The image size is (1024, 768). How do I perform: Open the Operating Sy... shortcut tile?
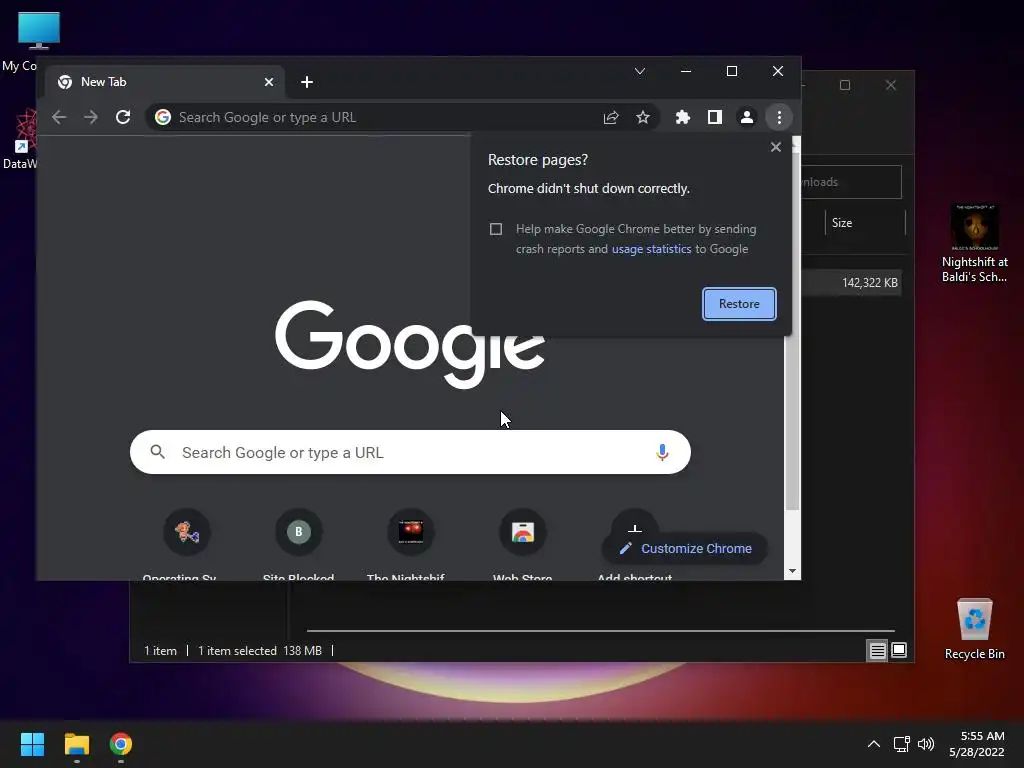click(x=187, y=532)
